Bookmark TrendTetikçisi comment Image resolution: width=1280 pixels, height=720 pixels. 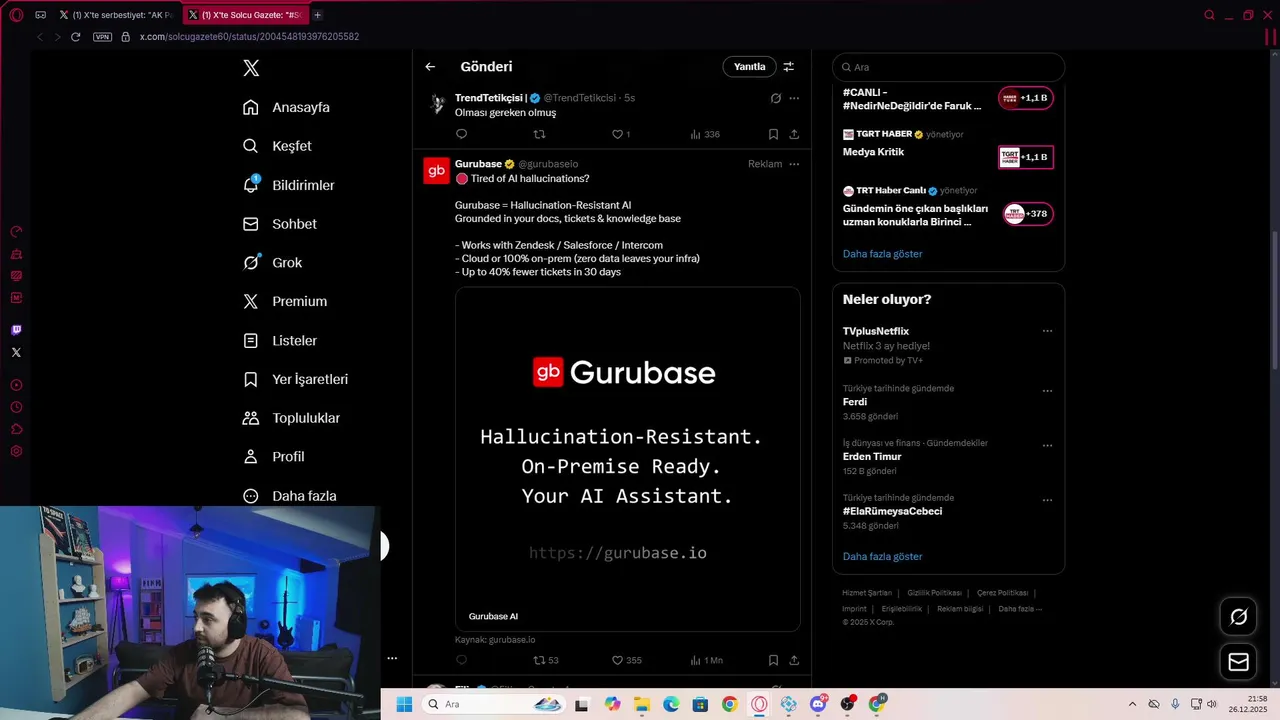[x=773, y=134]
